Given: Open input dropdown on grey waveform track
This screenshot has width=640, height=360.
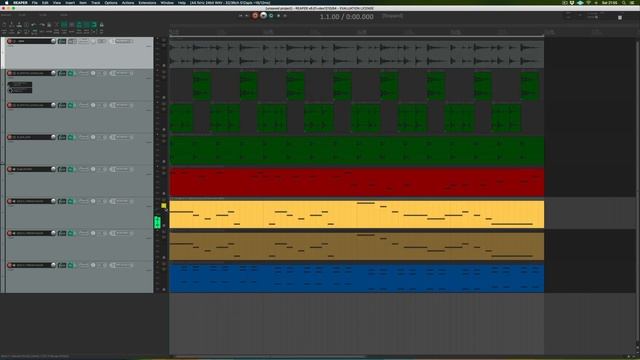Looking at the screenshot, I should pyautogui.click(x=123, y=41).
